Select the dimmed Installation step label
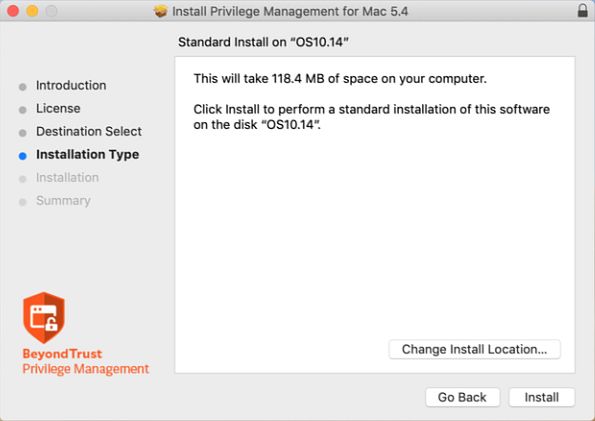The width and height of the screenshot is (595, 421). (x=67, y=178)
